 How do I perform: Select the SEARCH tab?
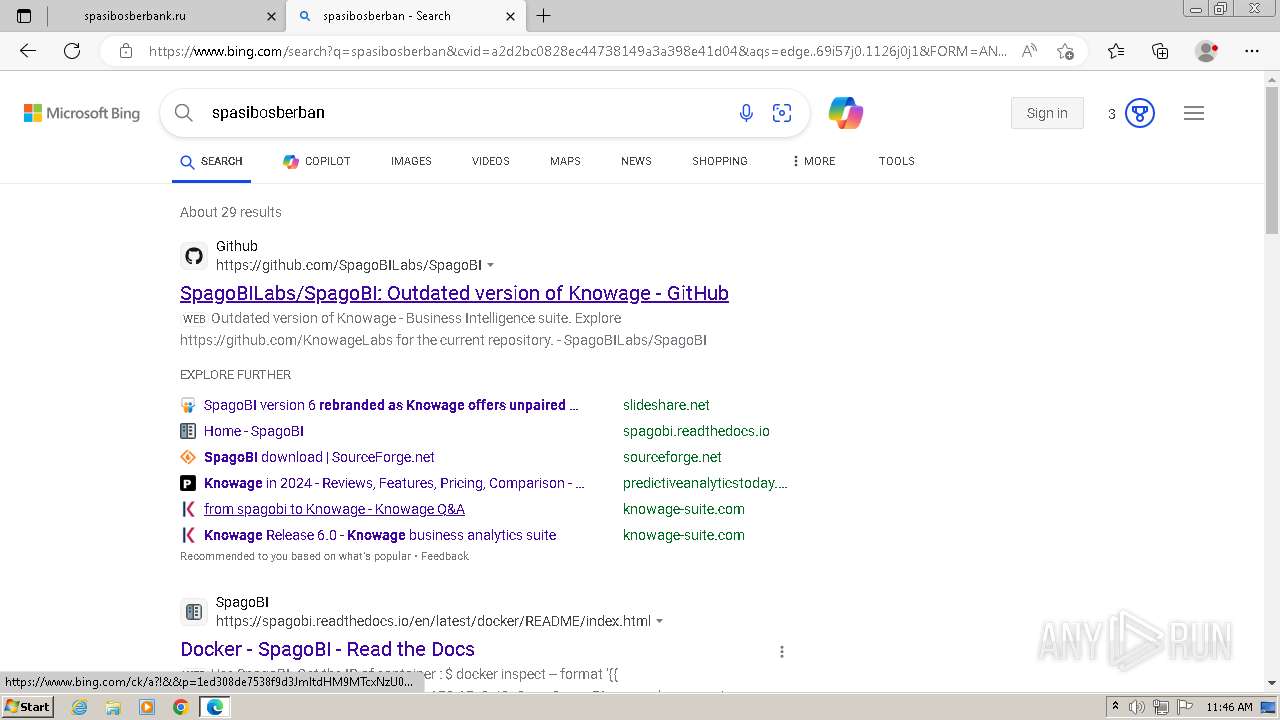(211, 161)
